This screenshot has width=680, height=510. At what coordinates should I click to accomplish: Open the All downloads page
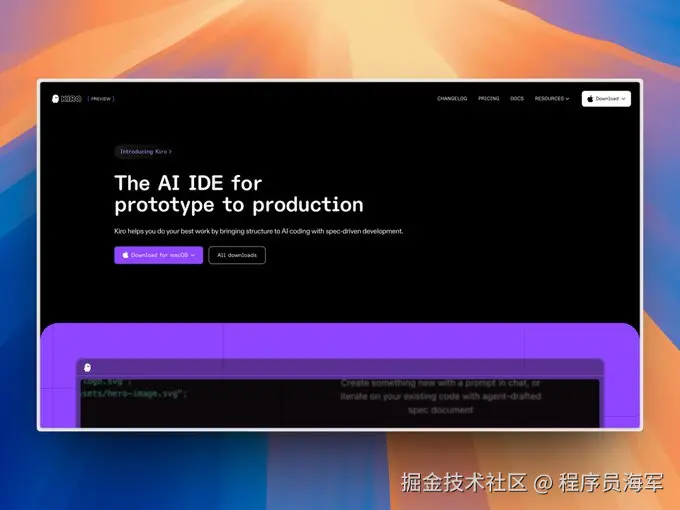[x=237, y=255]
